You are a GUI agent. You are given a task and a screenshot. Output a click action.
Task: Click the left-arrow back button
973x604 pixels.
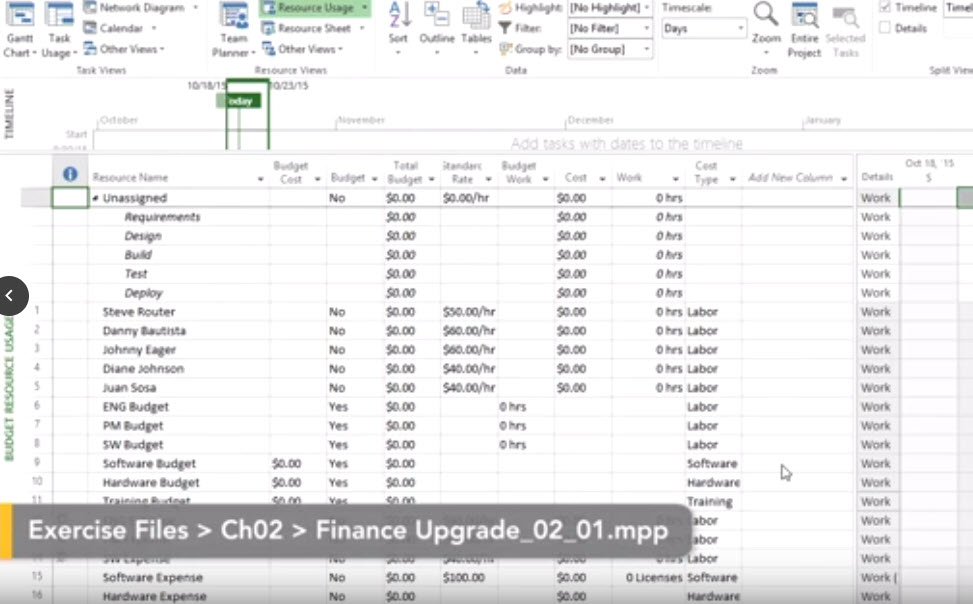[x=10, y=295]
